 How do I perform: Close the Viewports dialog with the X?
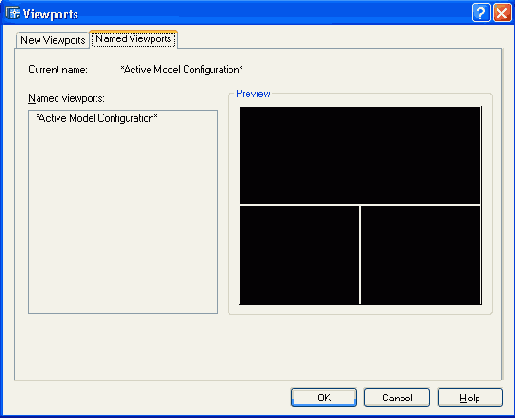pyautogui.click(x=502, y=13)
